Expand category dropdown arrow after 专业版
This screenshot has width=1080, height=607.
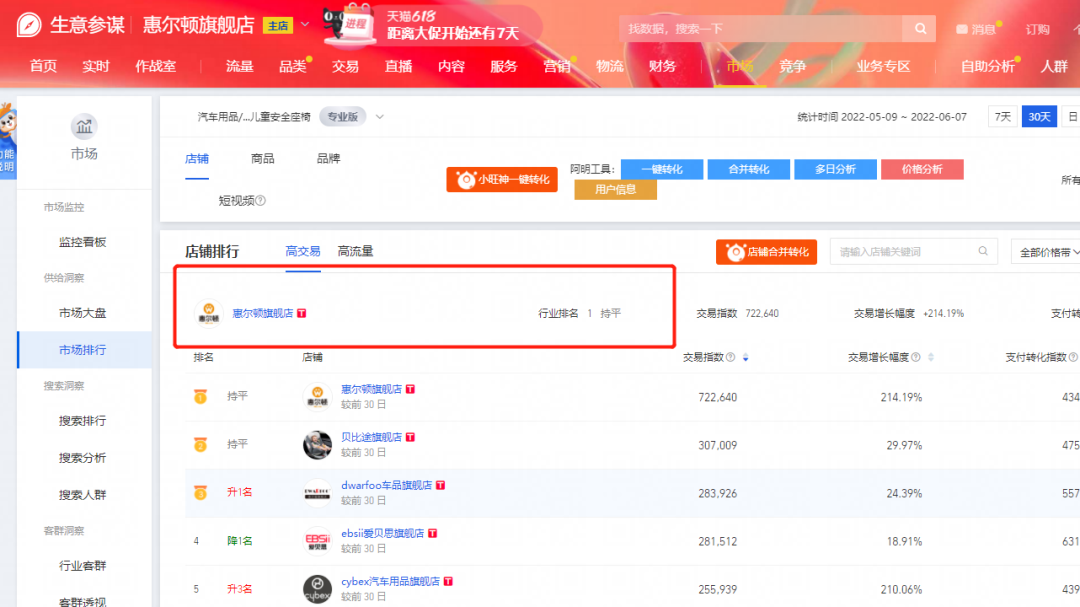pyautogui.click(x=380, y=117)
